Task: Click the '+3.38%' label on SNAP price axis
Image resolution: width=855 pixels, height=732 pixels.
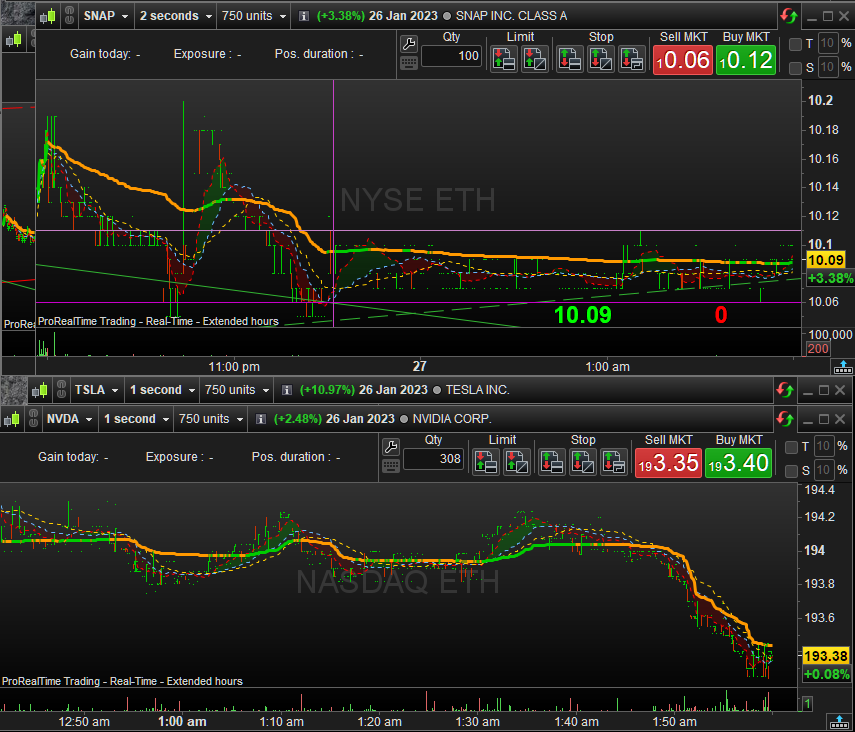Action: click(x=830, y=278)
